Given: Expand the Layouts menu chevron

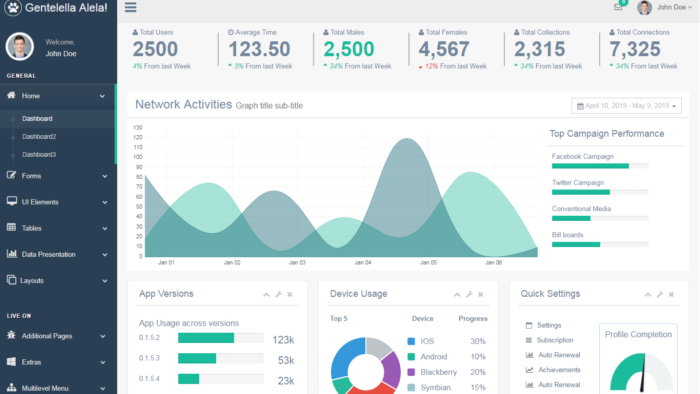Looking at the screenshot, I should point(104,281).
